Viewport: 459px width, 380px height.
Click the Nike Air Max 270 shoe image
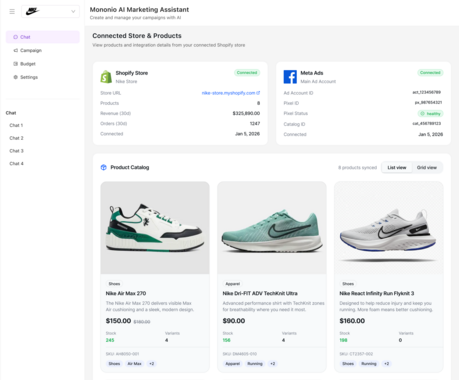[155, 228]
